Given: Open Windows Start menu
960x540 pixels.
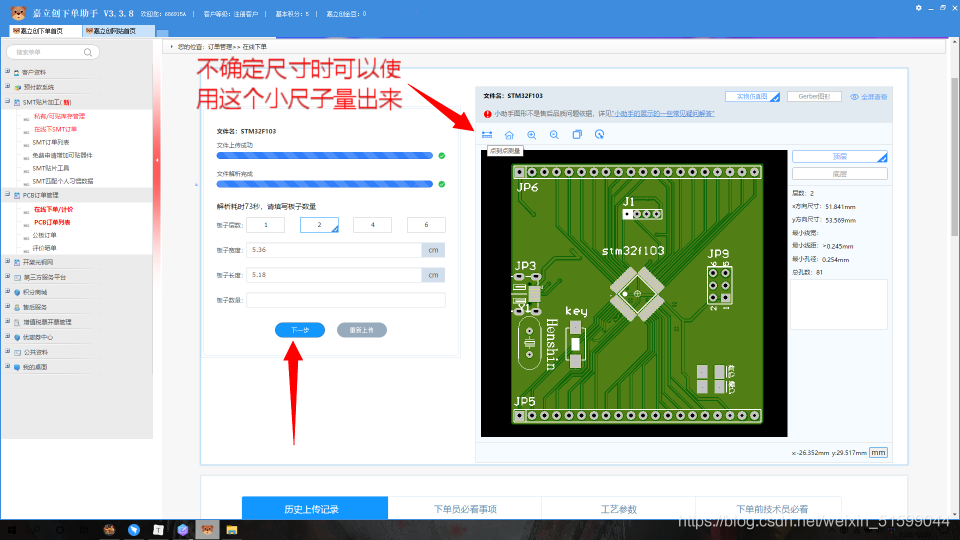Looking at the screenshot, I should coord(12,530).
